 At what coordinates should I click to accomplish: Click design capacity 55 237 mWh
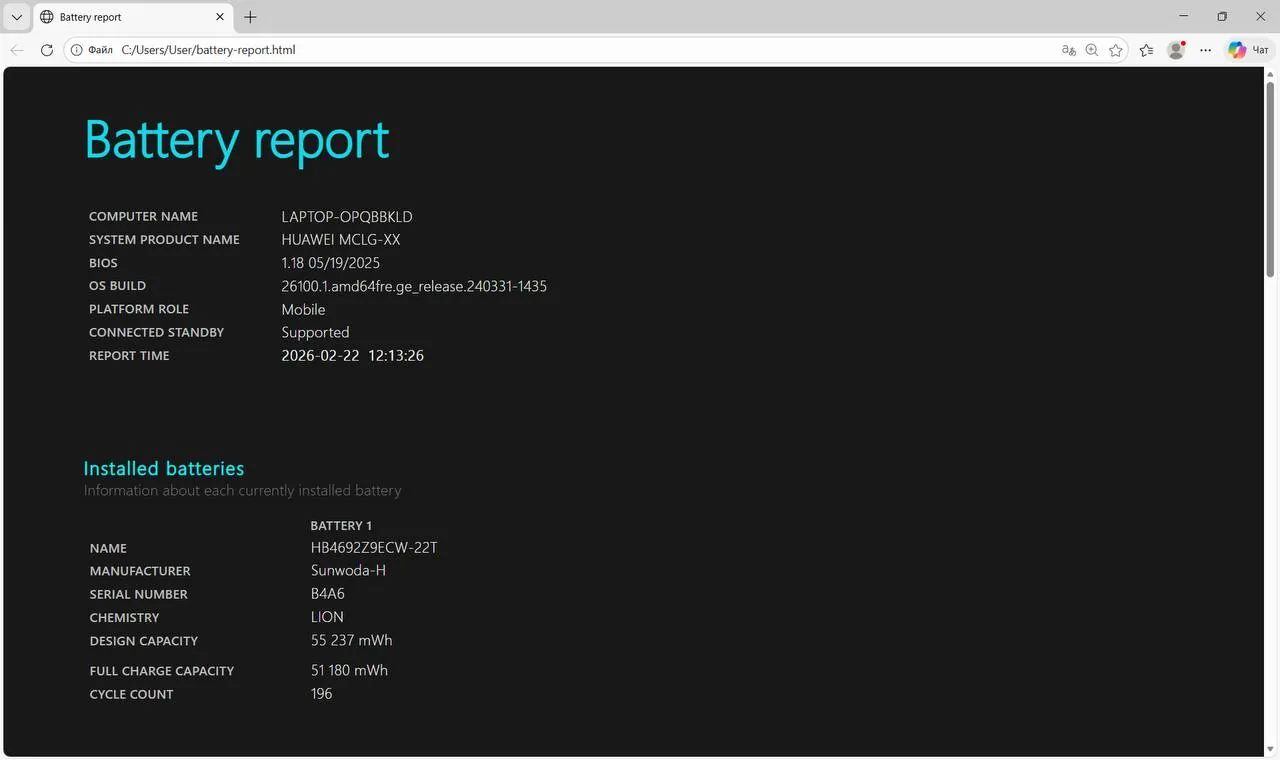[x=351, y=640]
